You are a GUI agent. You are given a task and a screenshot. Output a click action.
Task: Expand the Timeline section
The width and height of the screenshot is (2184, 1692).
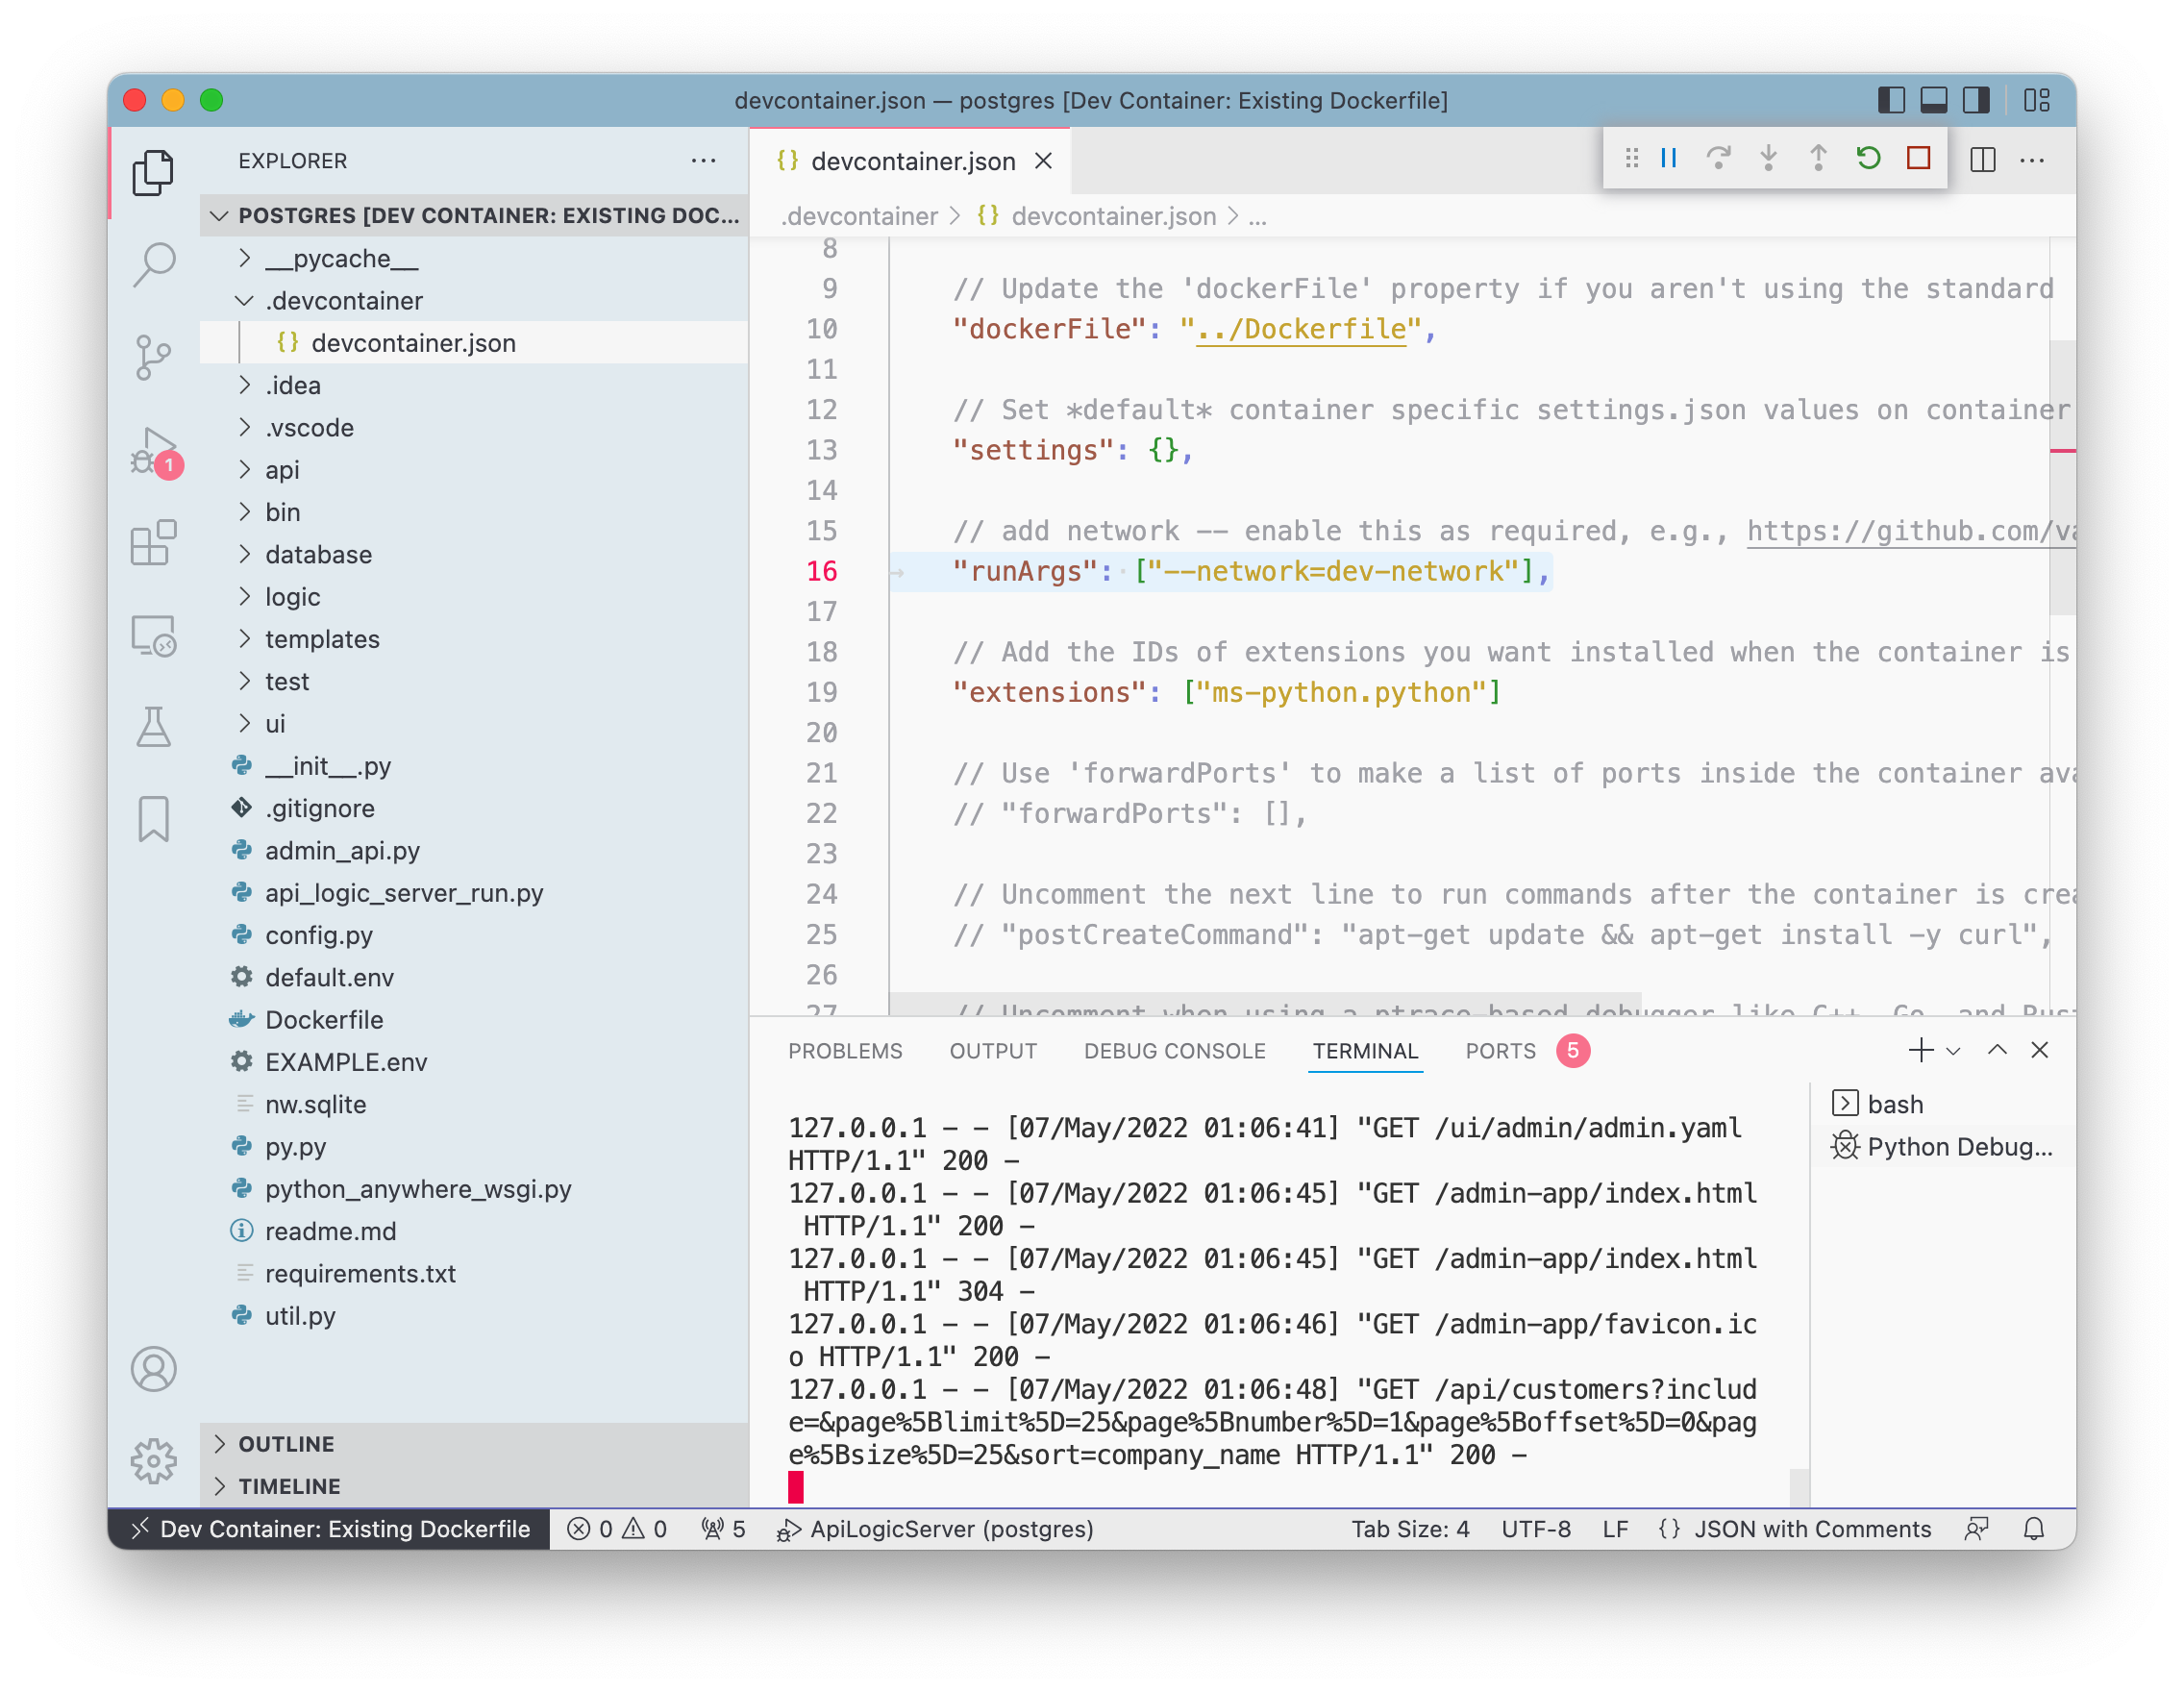pos(474,1487)
